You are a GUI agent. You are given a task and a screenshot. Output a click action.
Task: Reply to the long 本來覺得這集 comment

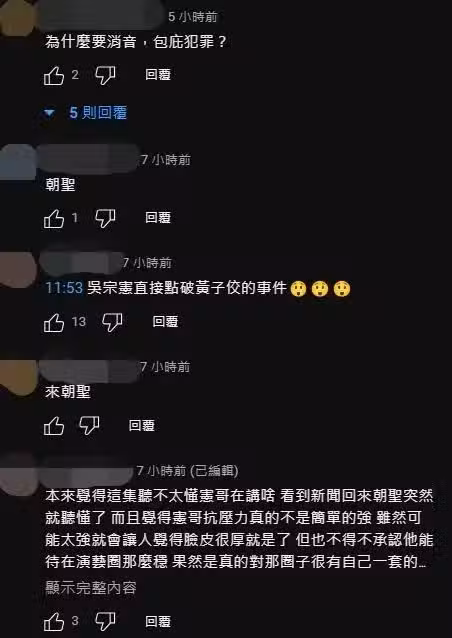158,621
